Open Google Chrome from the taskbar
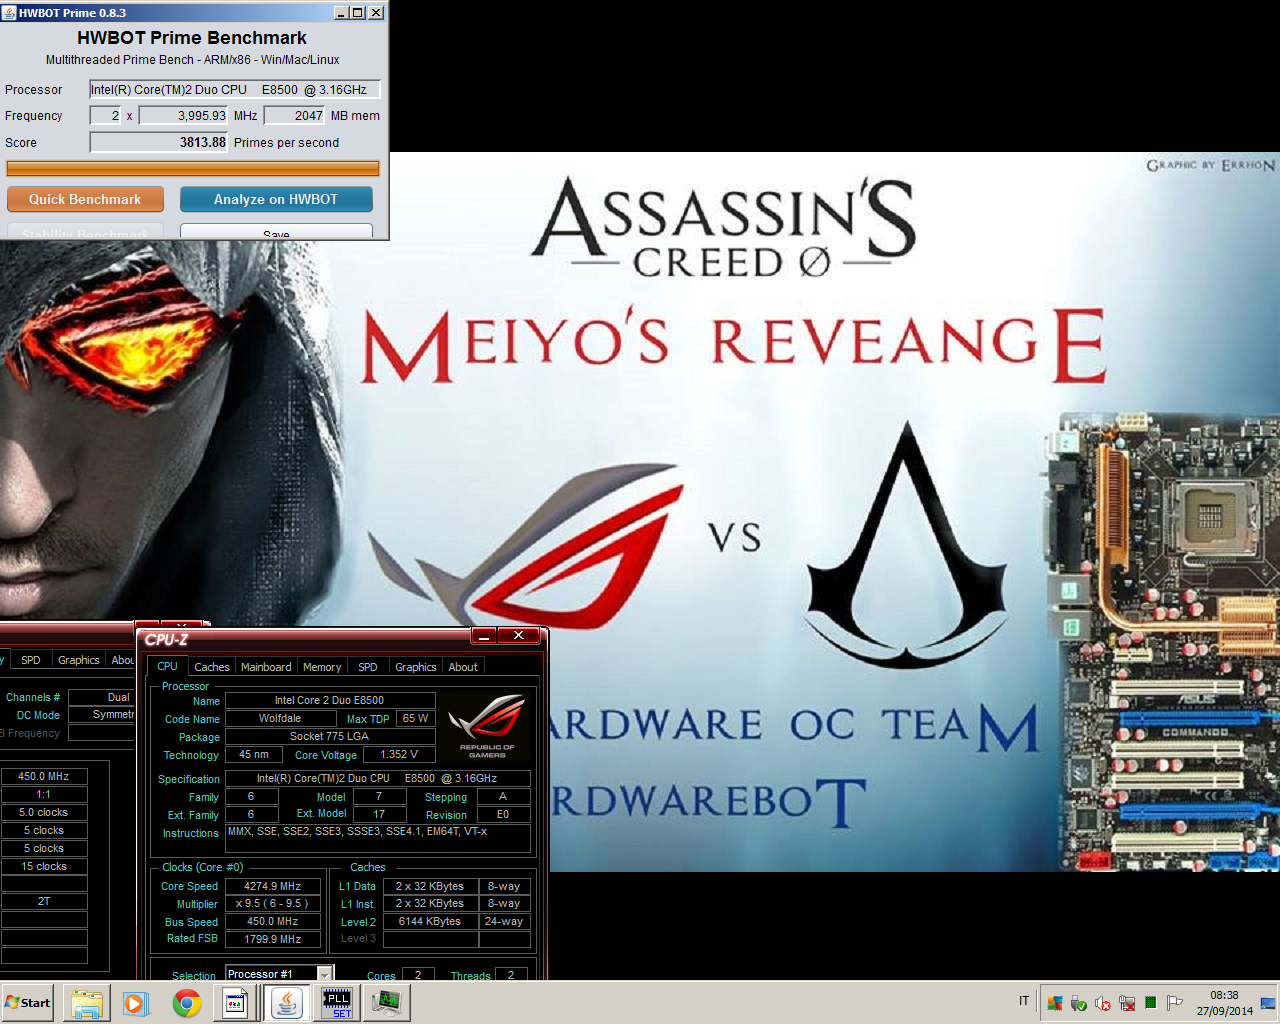This screenshot has height=1024, width=1280. (x=186, y=1003)
